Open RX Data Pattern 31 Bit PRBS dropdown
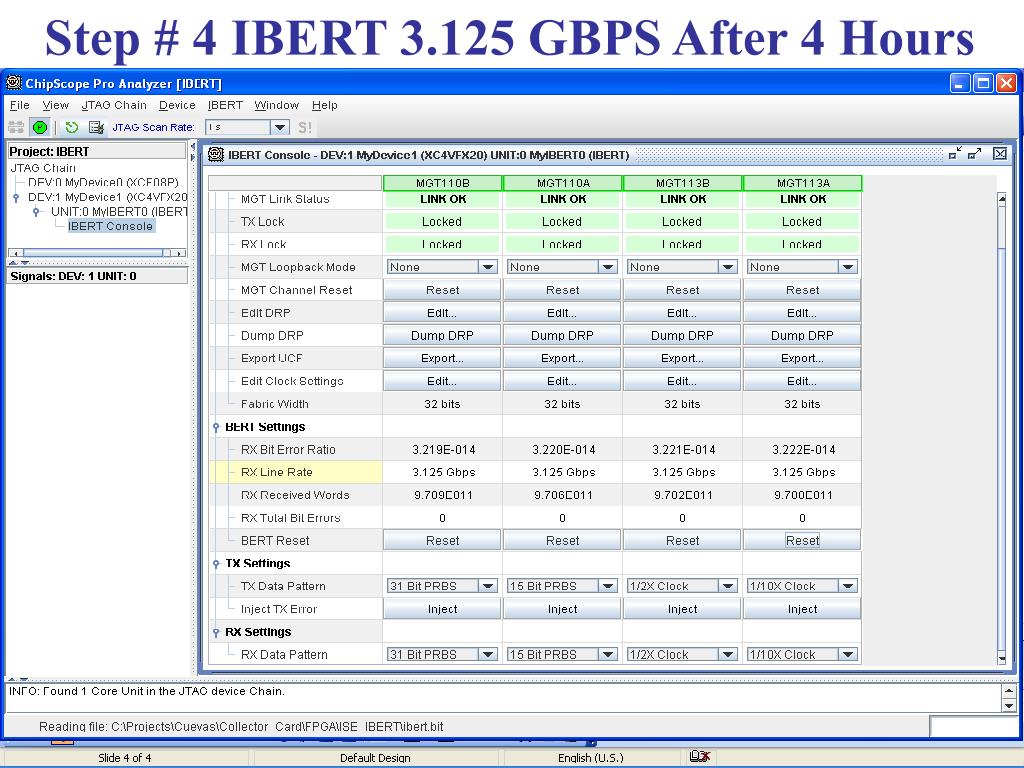The width and height of the screenshot is (1024, 768). 487,654
